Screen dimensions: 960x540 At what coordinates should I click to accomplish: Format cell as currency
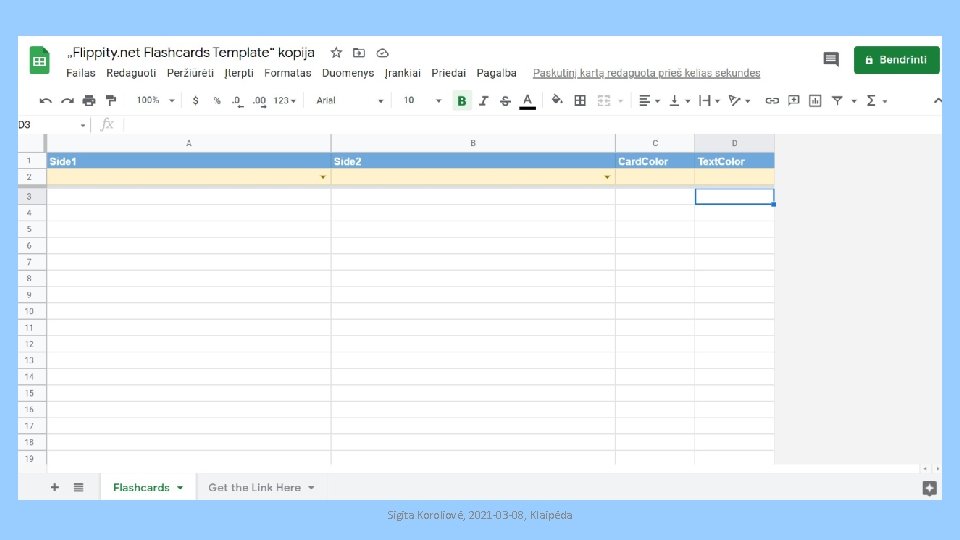pyautogui.click(x=195, y=100)
